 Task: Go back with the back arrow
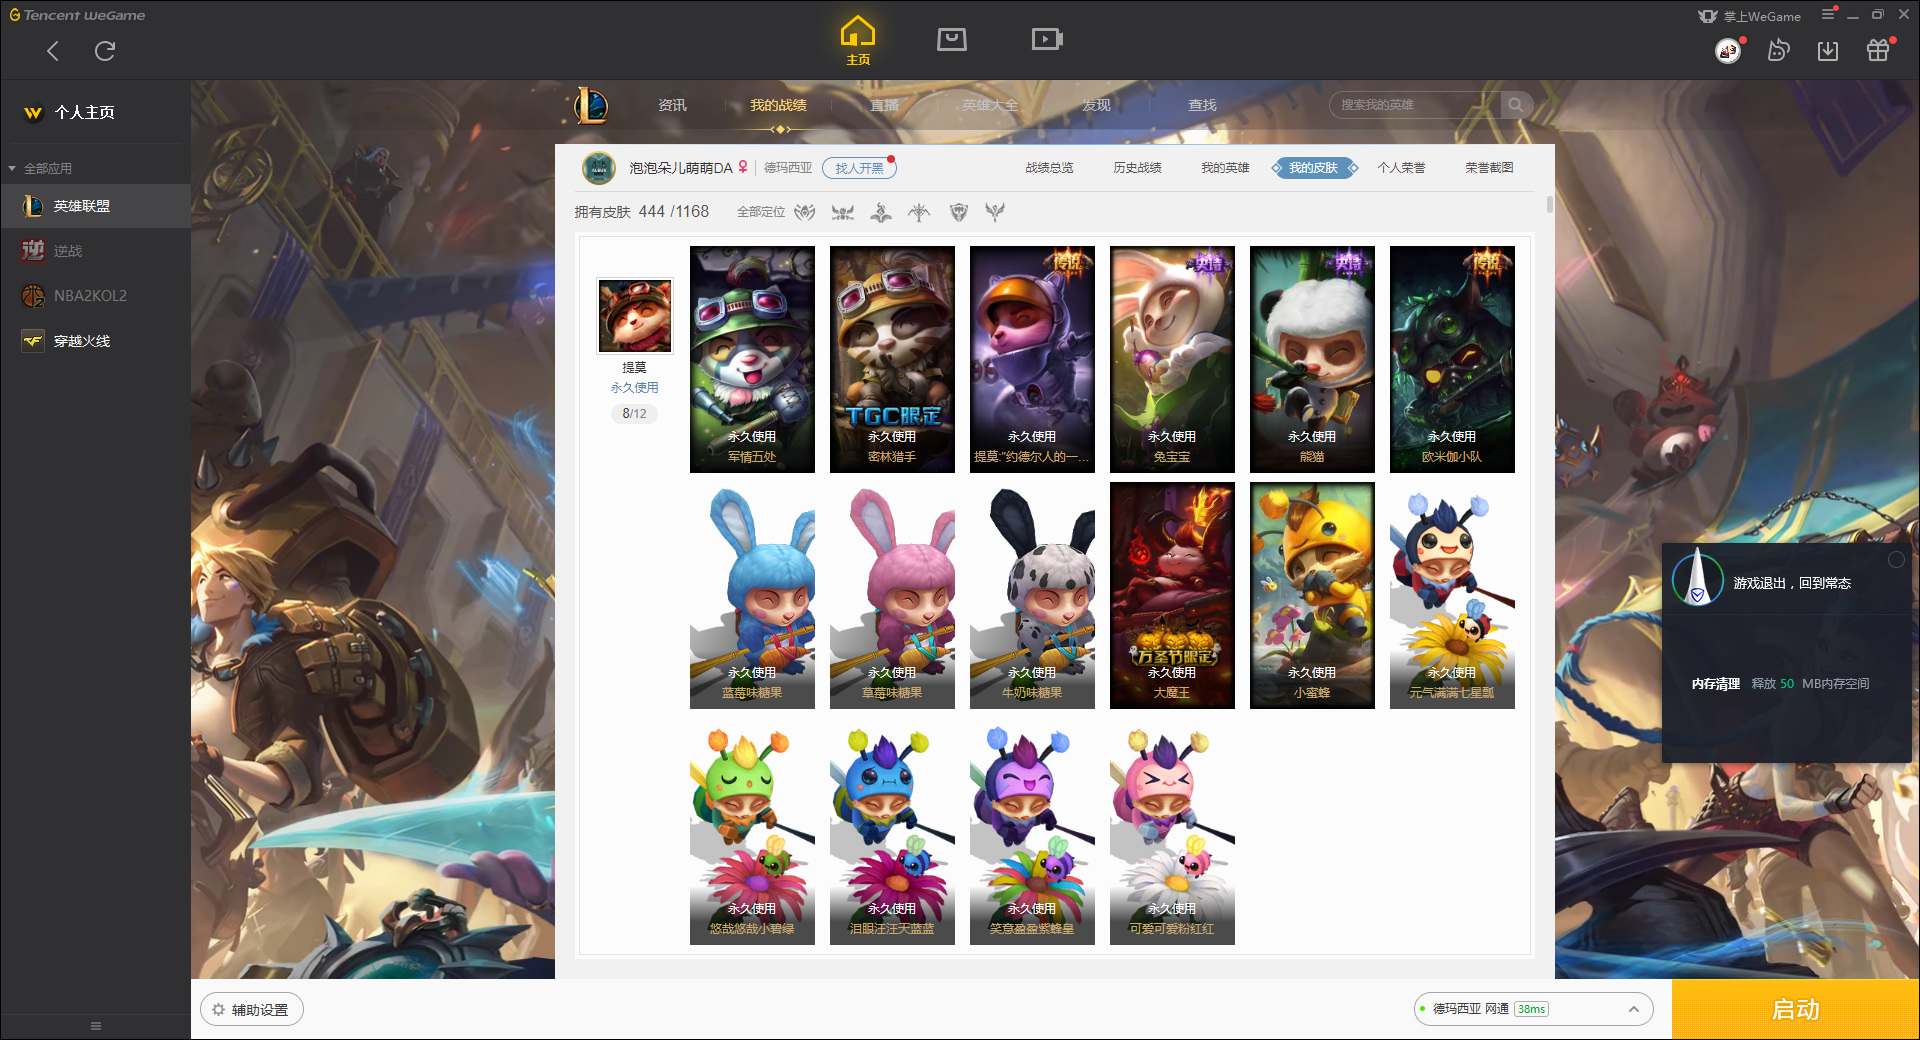(x=53, y=51)
